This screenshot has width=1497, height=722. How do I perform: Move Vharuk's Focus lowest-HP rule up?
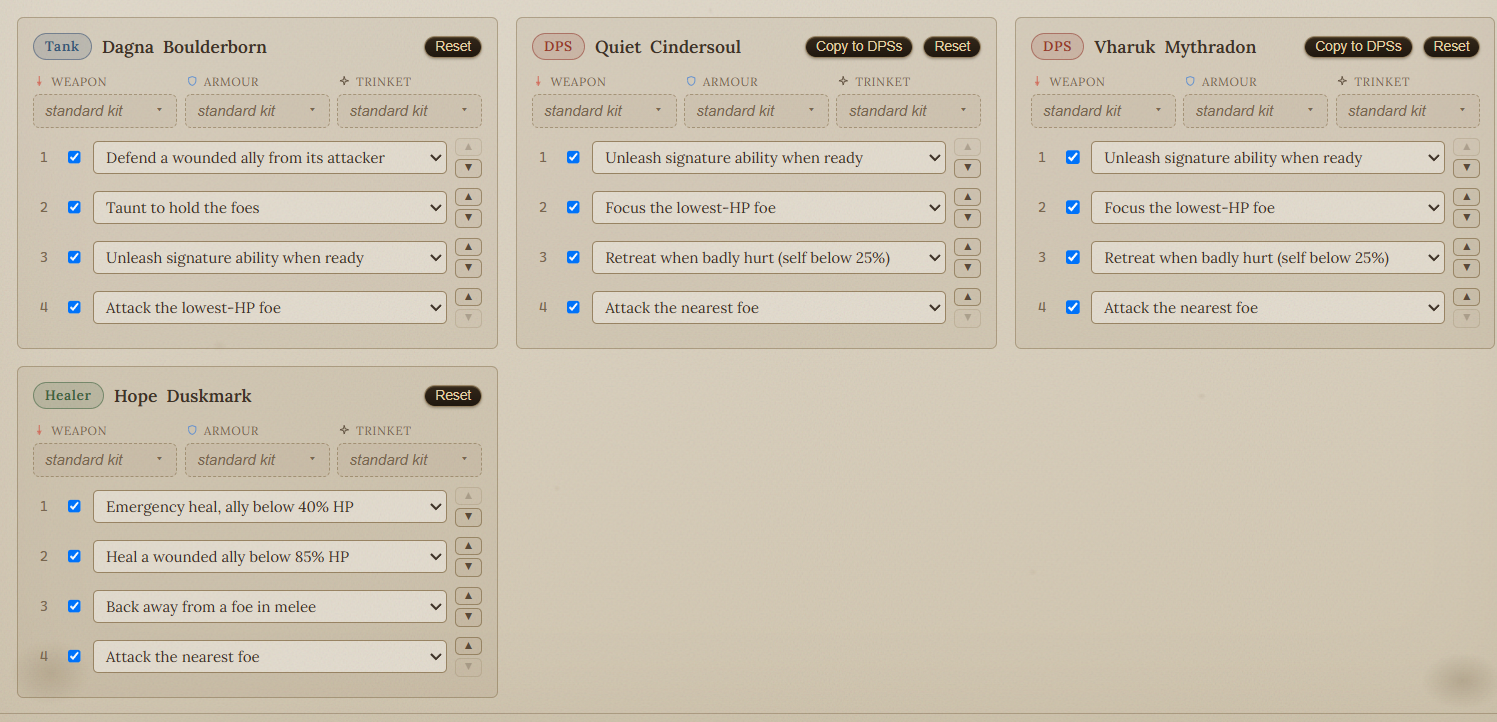click(x=1466, y=197)
